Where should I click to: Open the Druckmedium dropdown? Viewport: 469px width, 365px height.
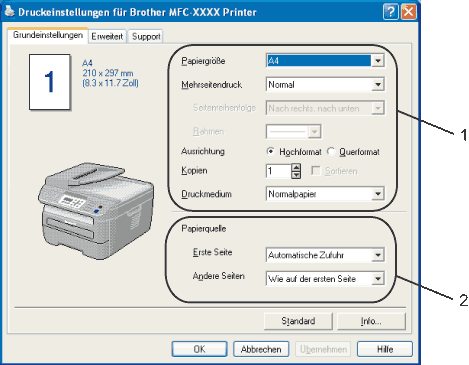coord(378,194)
